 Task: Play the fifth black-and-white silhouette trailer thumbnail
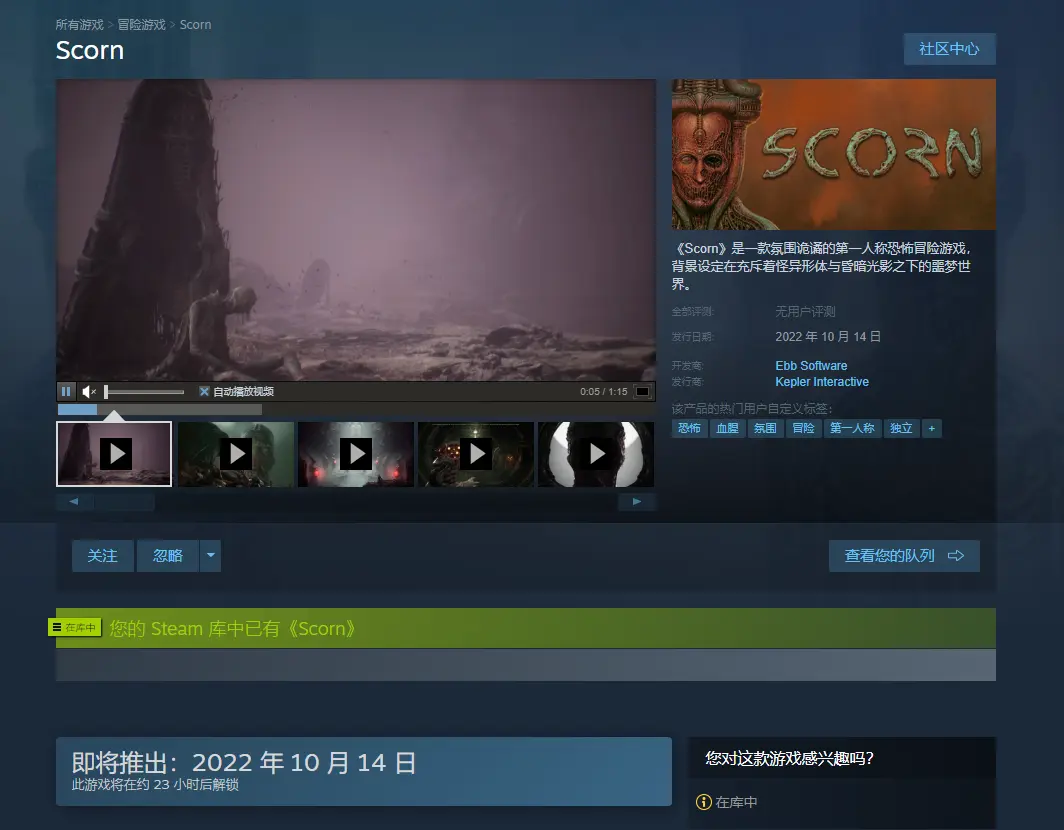click(x=596, y=454)
